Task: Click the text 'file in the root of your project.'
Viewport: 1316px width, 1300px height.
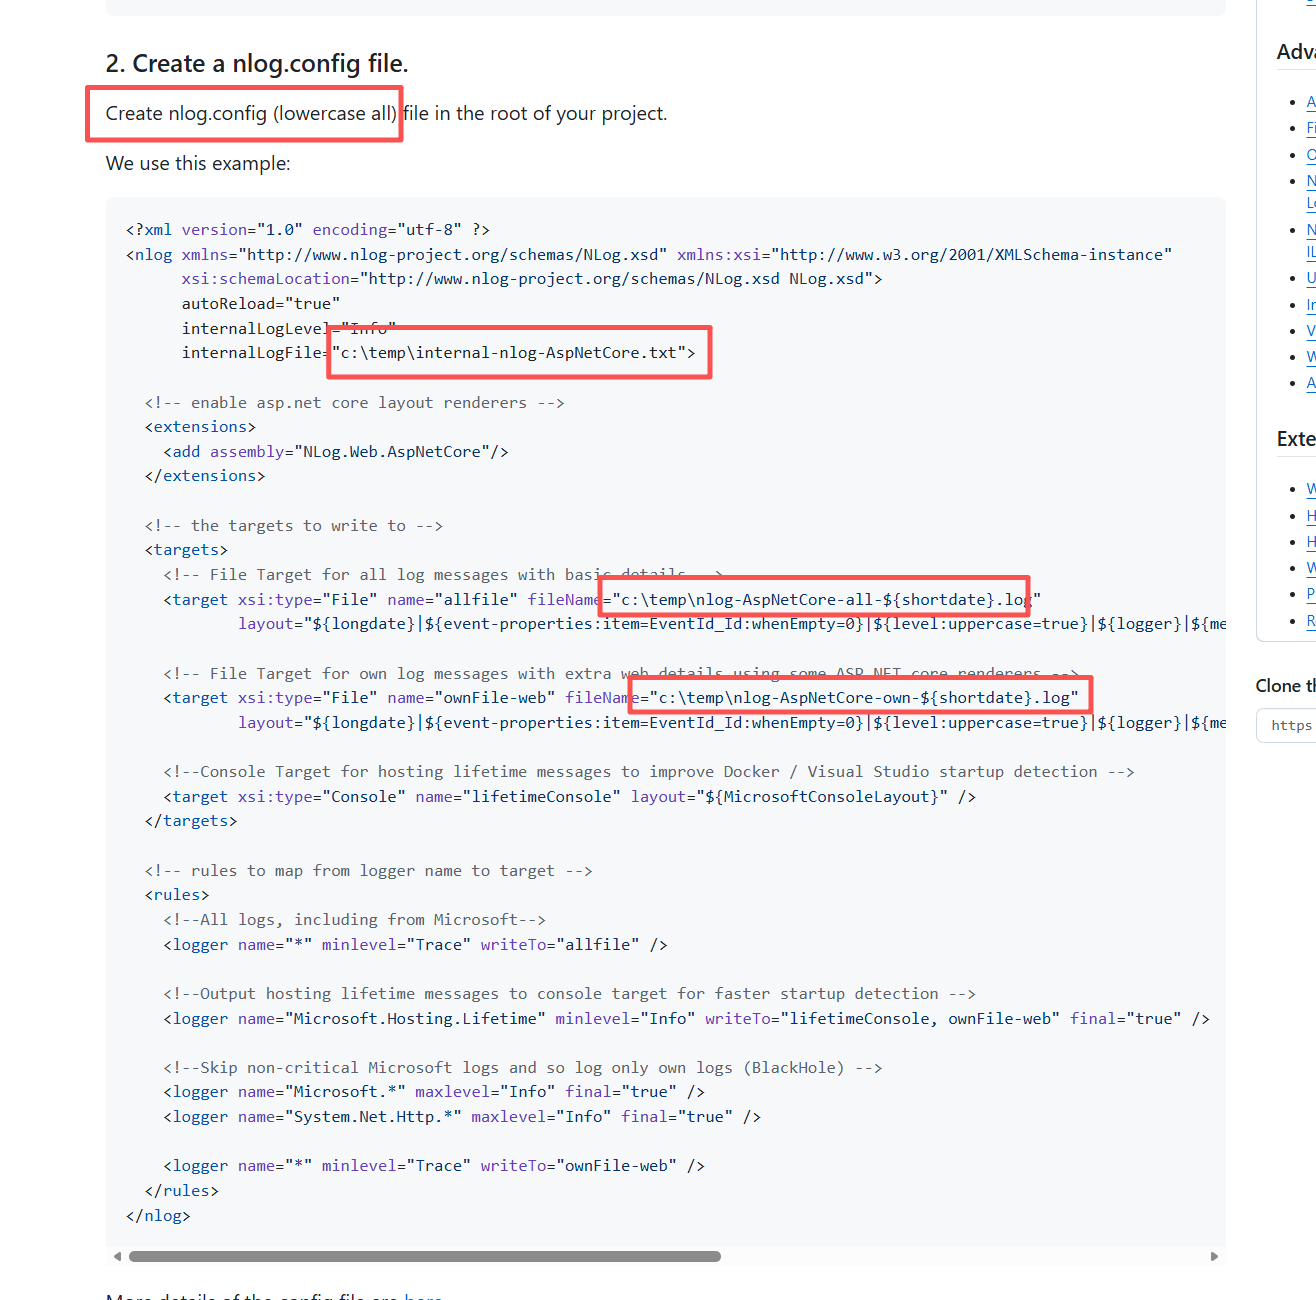Action: (x=535, y=113)
